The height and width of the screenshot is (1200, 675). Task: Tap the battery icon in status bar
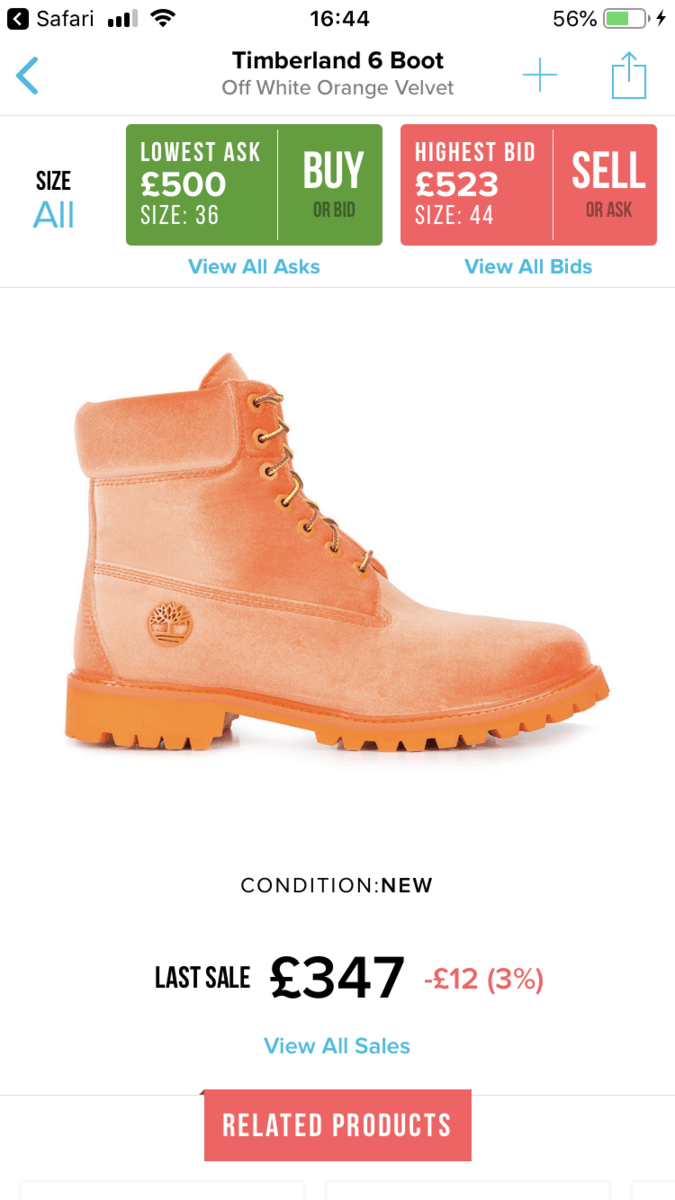[x=628, y=18]
